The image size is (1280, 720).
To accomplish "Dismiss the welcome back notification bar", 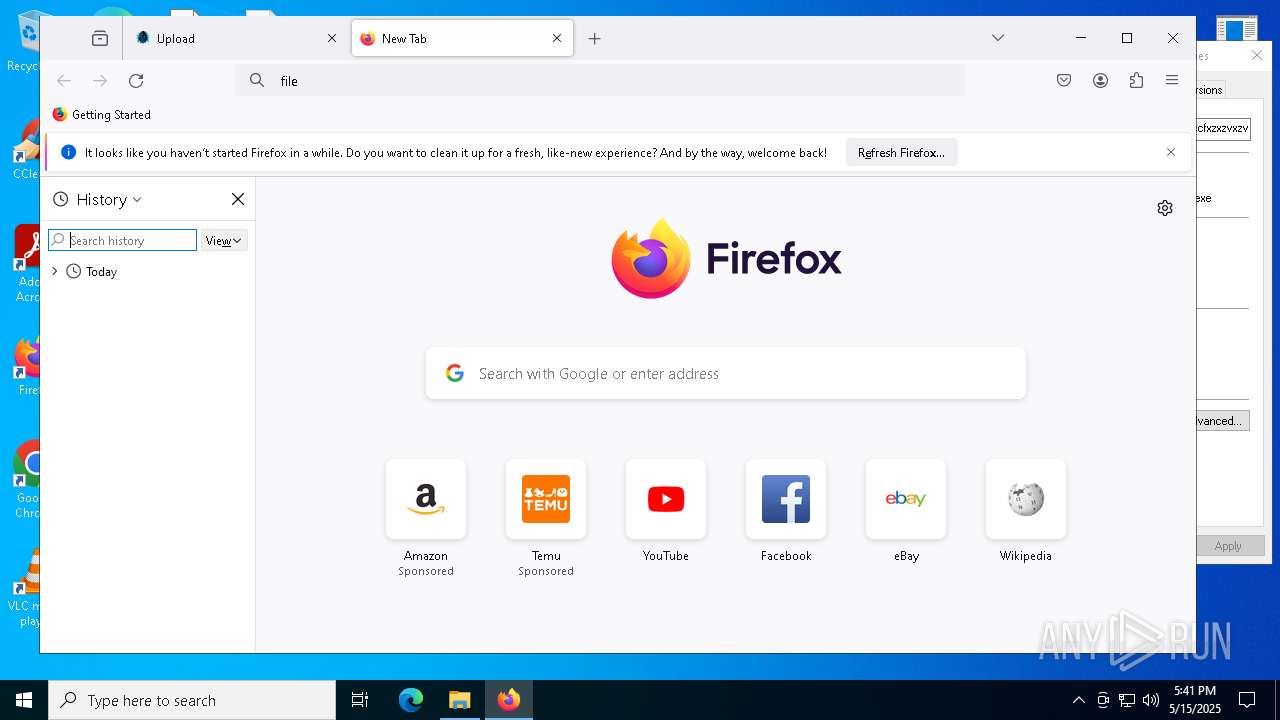I will (x=1171, y=152).
